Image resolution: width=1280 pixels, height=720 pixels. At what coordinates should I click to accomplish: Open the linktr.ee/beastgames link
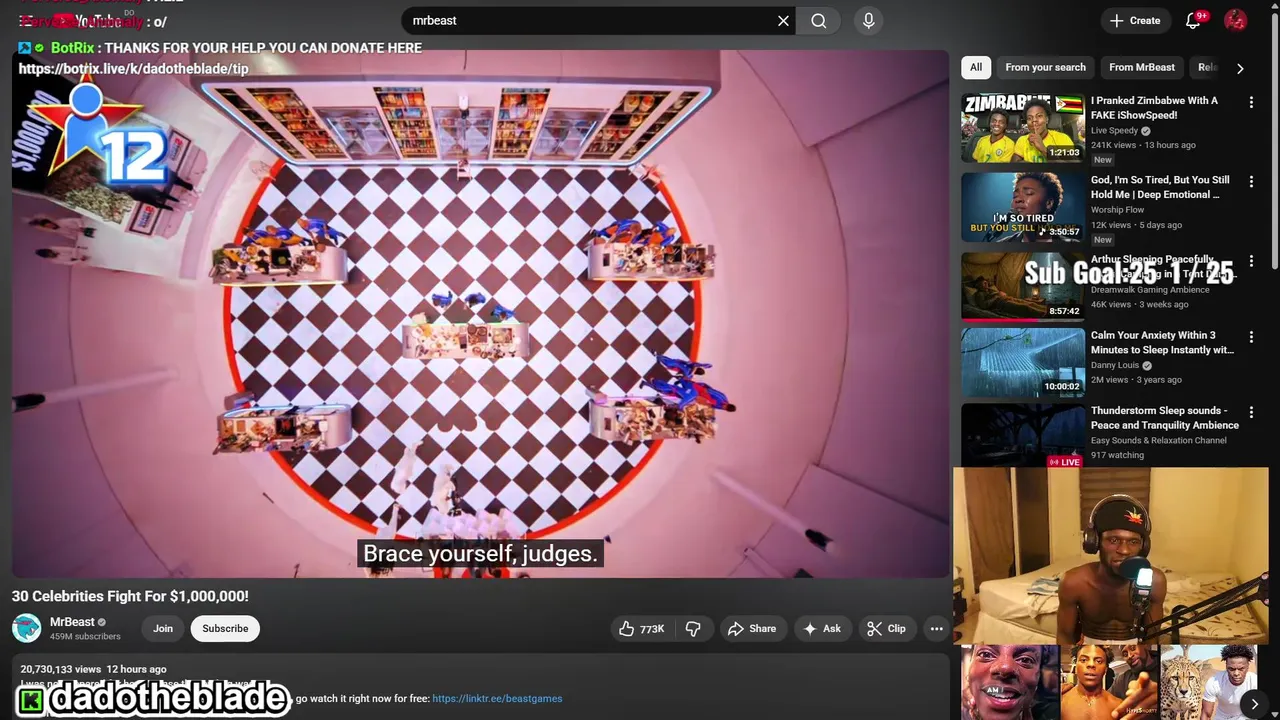(497, 699)
